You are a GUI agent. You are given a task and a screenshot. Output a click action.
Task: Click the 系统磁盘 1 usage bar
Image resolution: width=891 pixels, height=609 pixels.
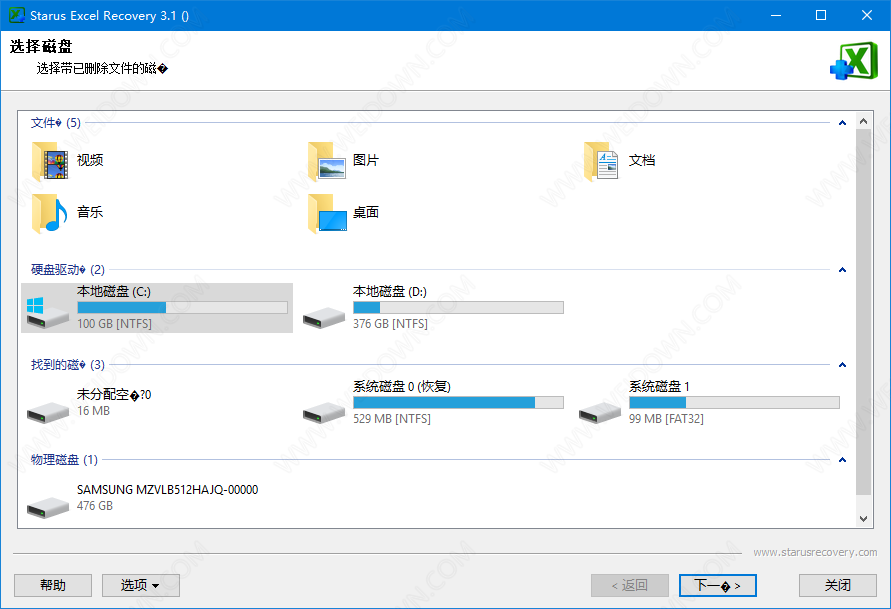(734, 402)
